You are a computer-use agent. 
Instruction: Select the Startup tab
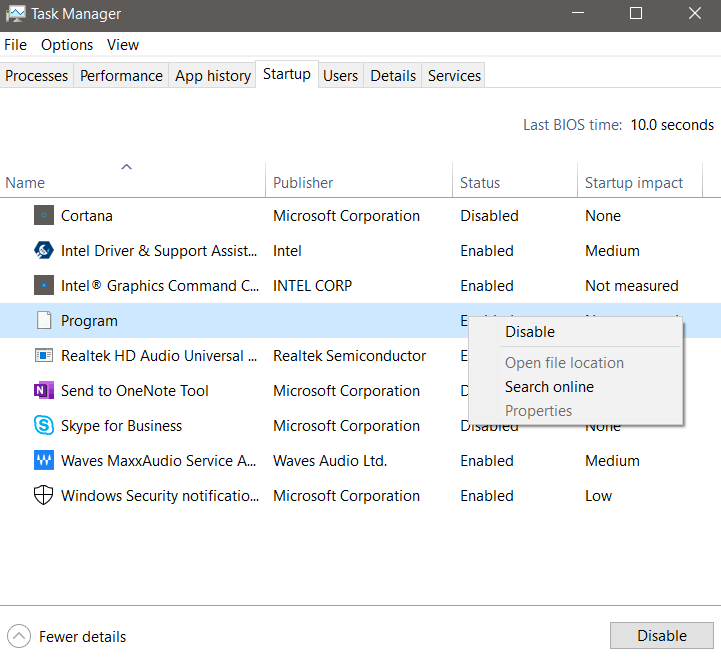pyautogui.click(x=286, y=74)
